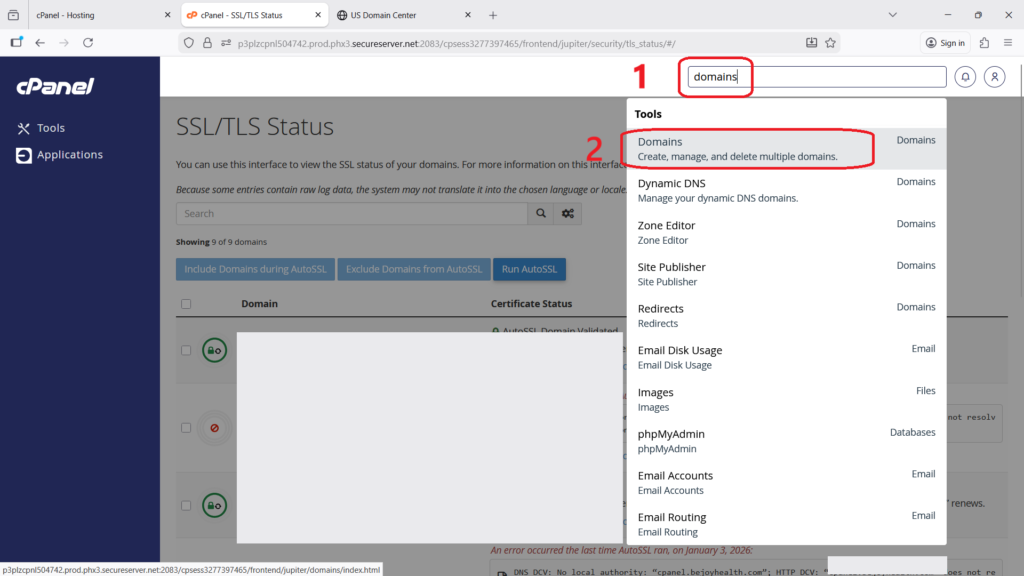The height and width of the screenshot is (576, 1024).
Task: Open Applications from the sidebar
Action: click(69, 155)
